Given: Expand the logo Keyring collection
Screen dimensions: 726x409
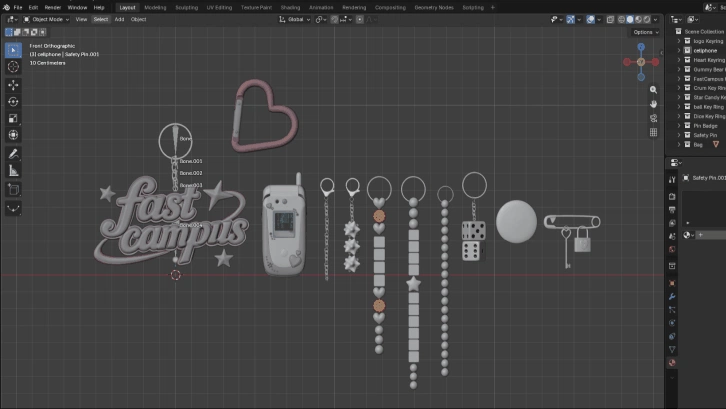Looking at the screenshot, I should coord(679,41).
